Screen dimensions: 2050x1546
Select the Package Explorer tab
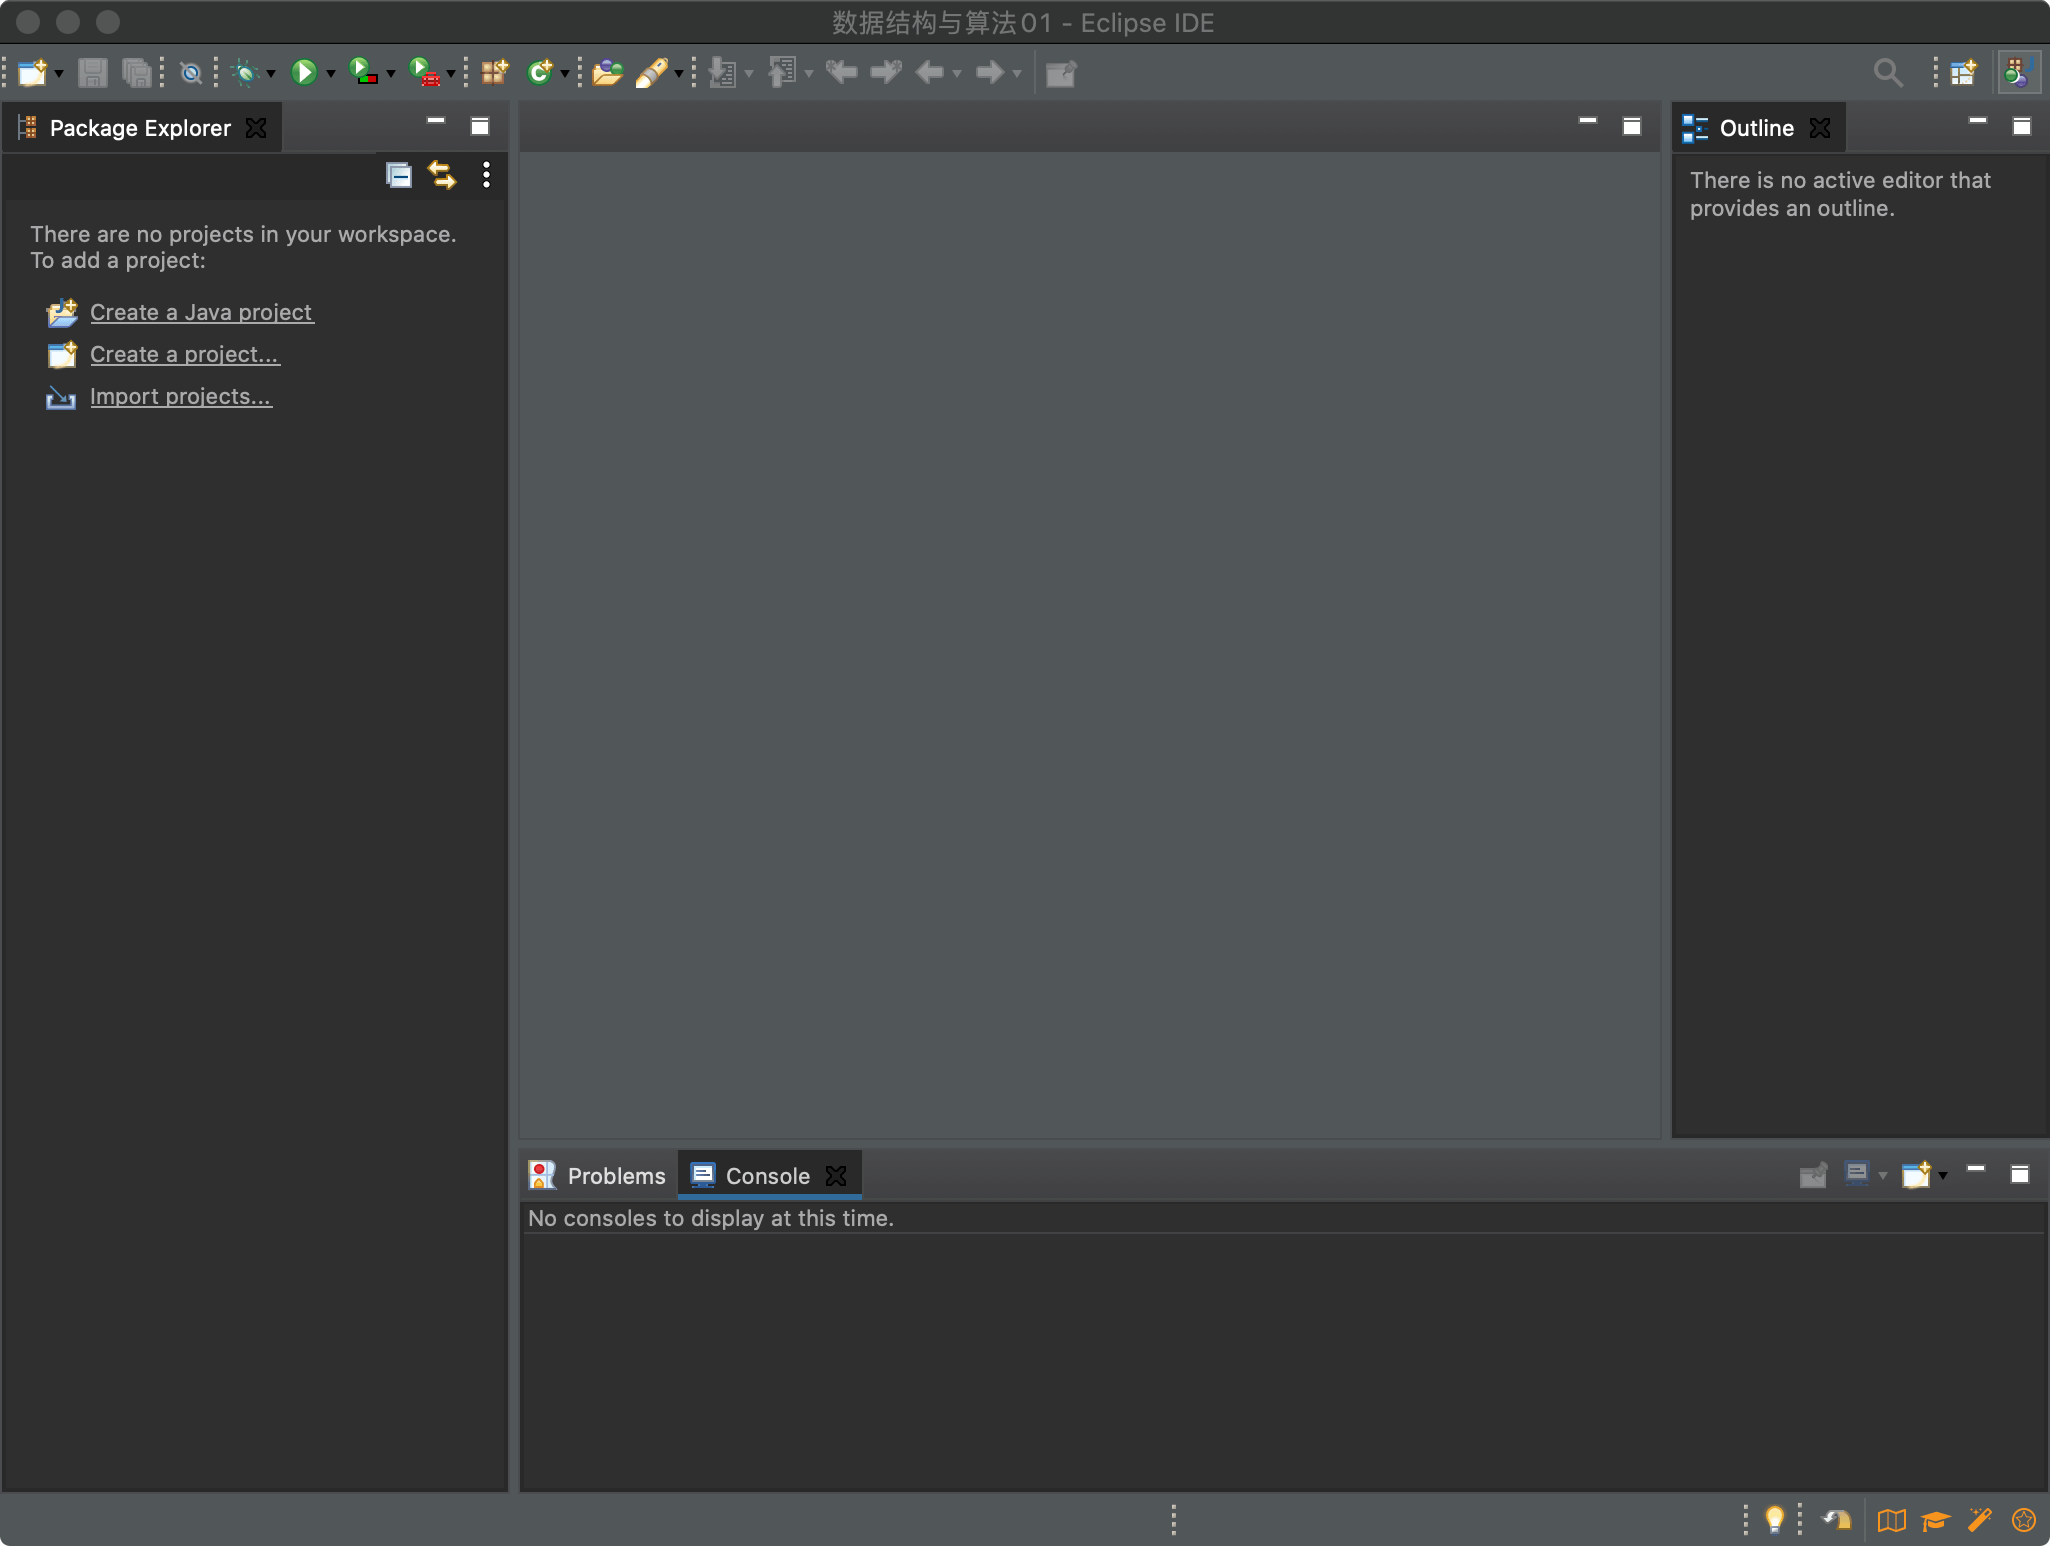pos(140,128)
